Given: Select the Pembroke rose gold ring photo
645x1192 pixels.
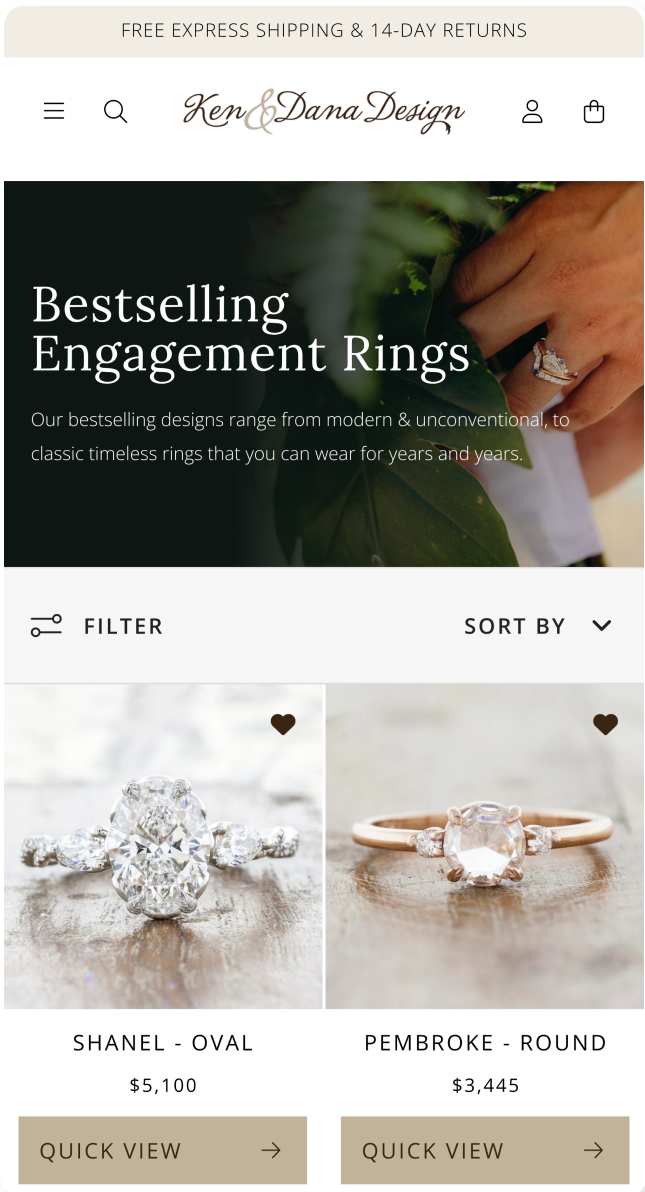Looking at the screenshot, I should (x=485, y=846).
